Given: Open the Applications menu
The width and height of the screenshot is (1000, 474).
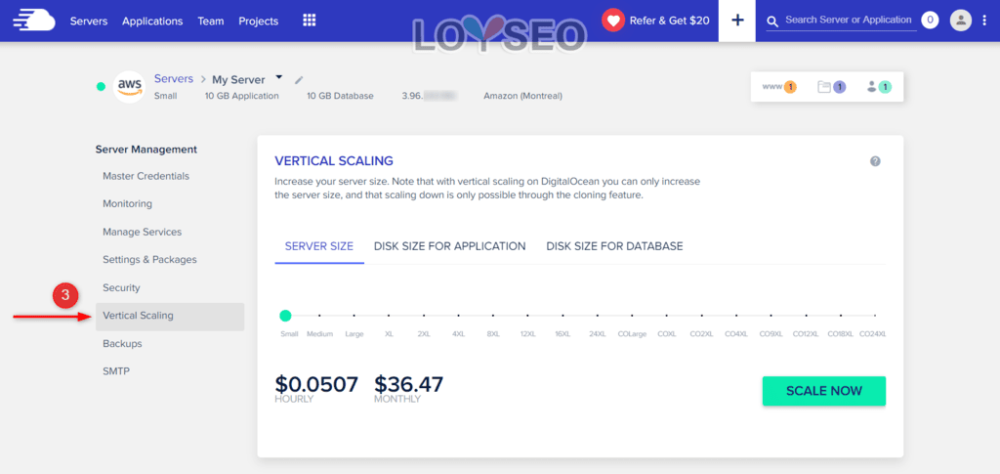Looking at the screenshot, I should 152,21.
